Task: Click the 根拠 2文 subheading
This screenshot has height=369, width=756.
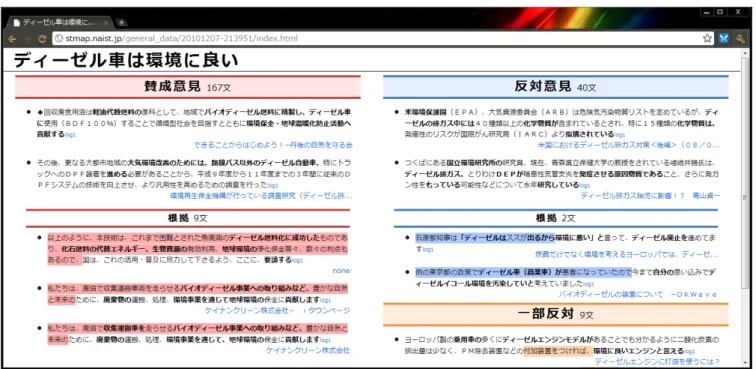Action: click(555, 218)
